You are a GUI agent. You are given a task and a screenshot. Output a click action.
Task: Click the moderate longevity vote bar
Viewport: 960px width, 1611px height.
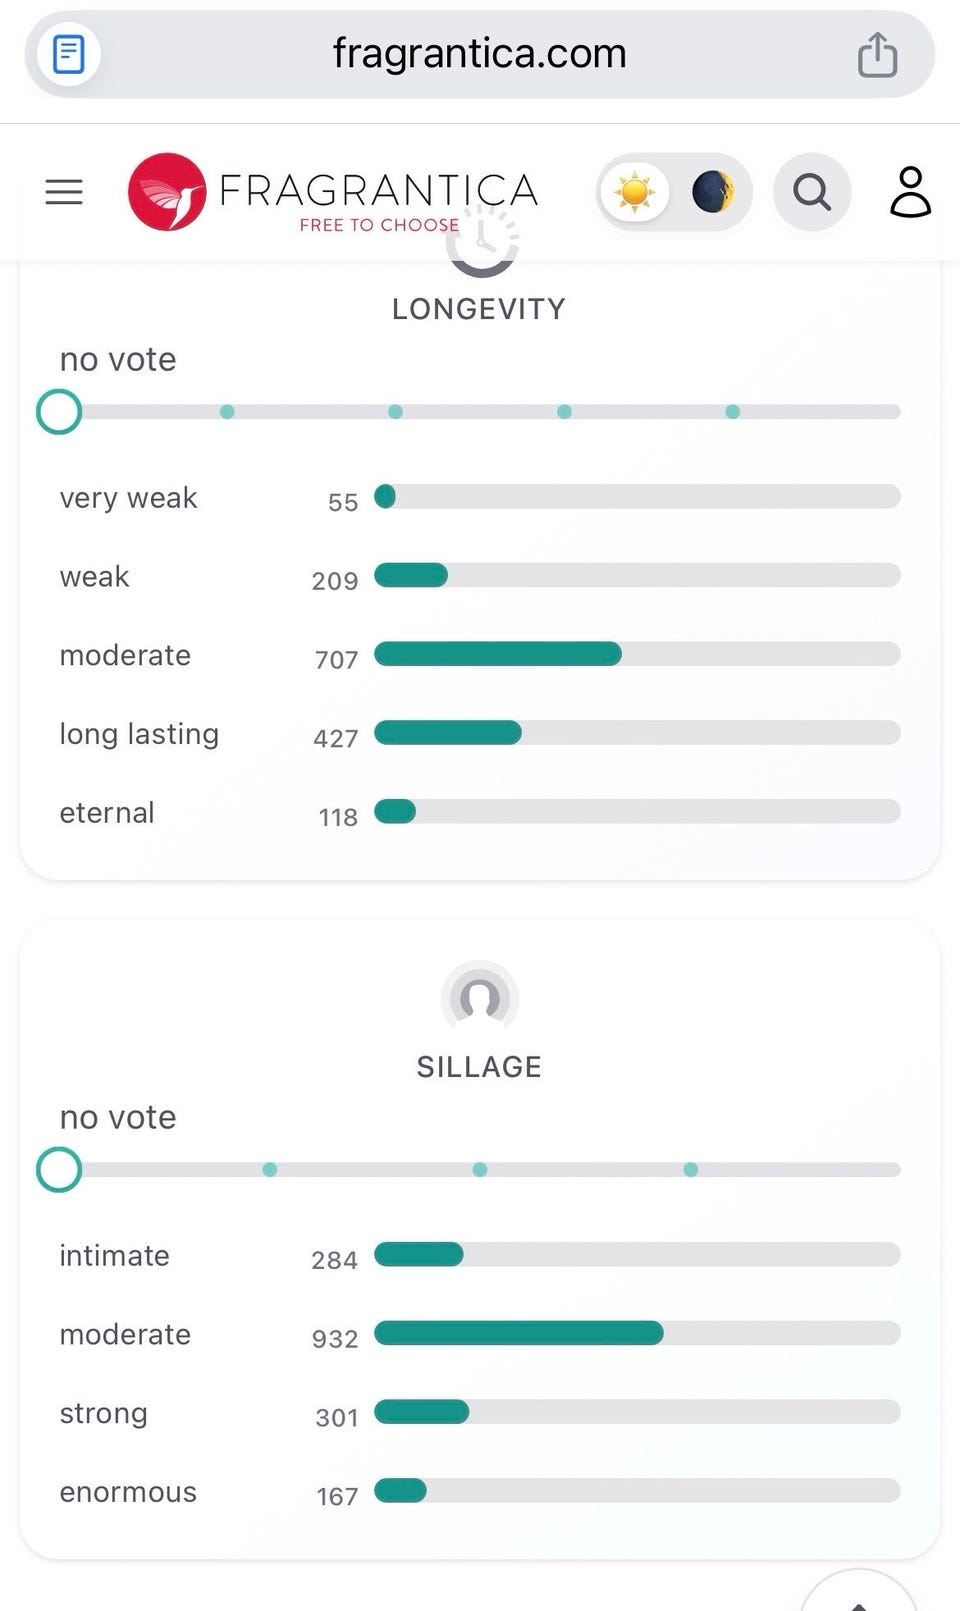coord(637,655)
